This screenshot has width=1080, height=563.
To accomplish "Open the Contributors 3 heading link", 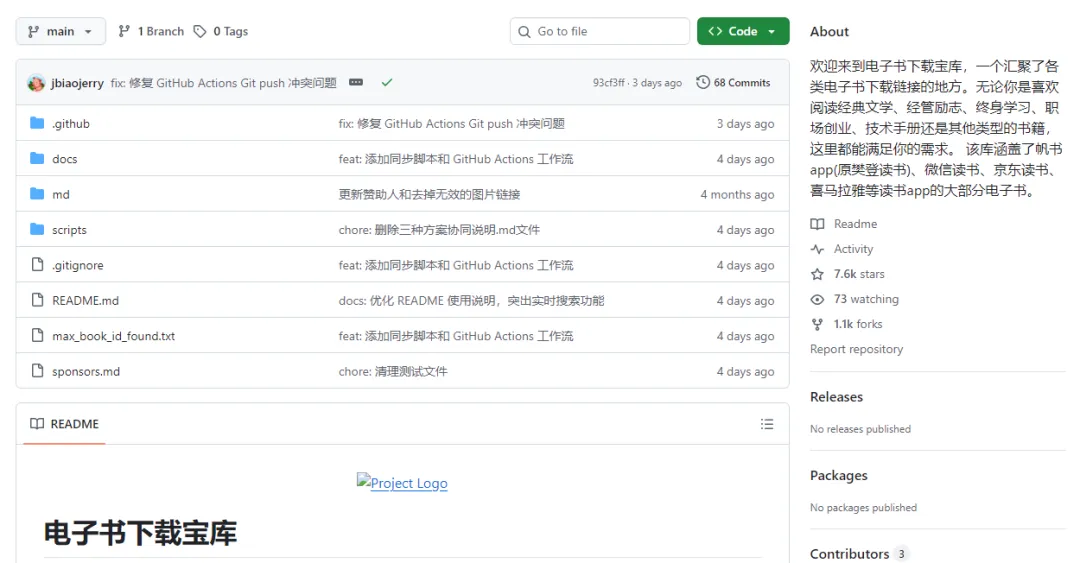I will (x=859, y=554).
